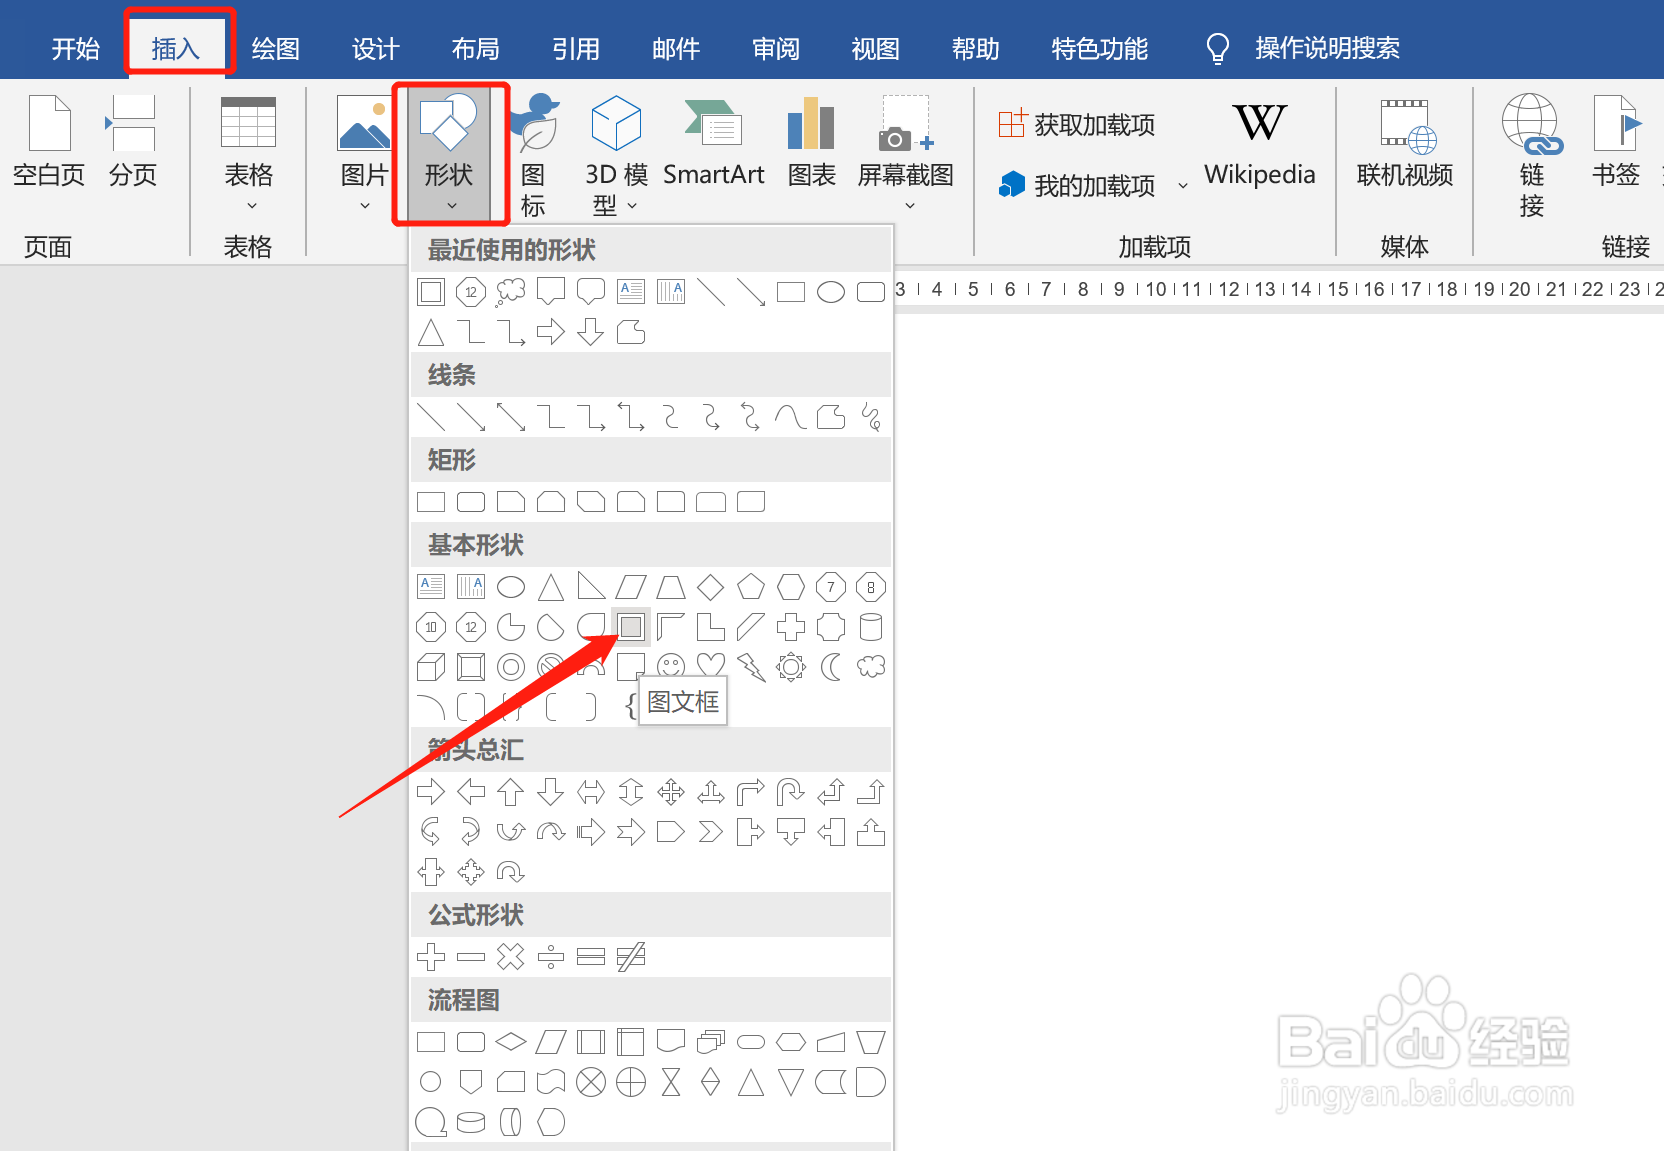
Task: Select the pentagon shape in basic shapes
Action: click(x=751, y=587)
